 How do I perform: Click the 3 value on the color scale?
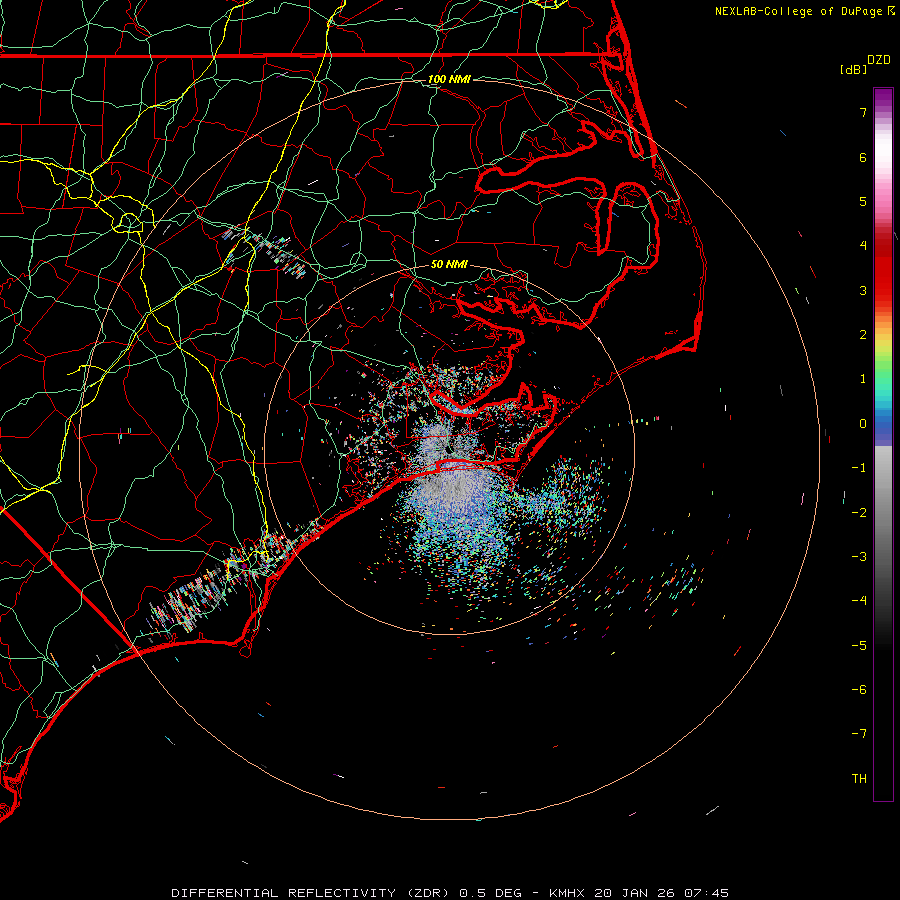point(863,290)
